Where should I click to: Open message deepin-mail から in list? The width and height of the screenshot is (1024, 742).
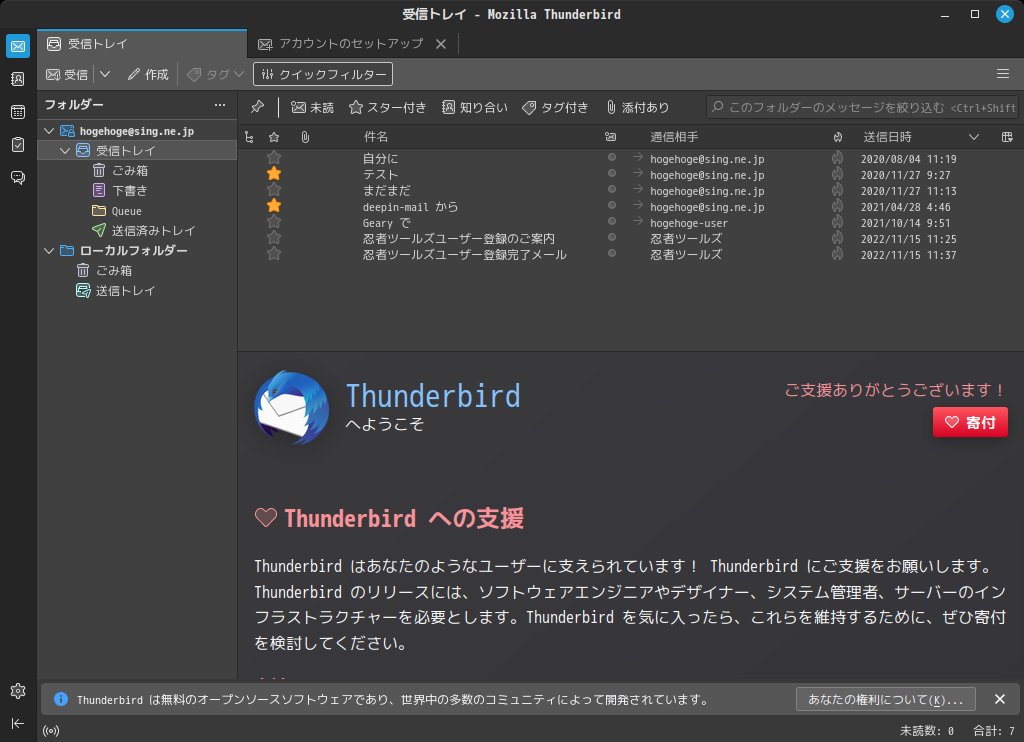pos(410,207)
